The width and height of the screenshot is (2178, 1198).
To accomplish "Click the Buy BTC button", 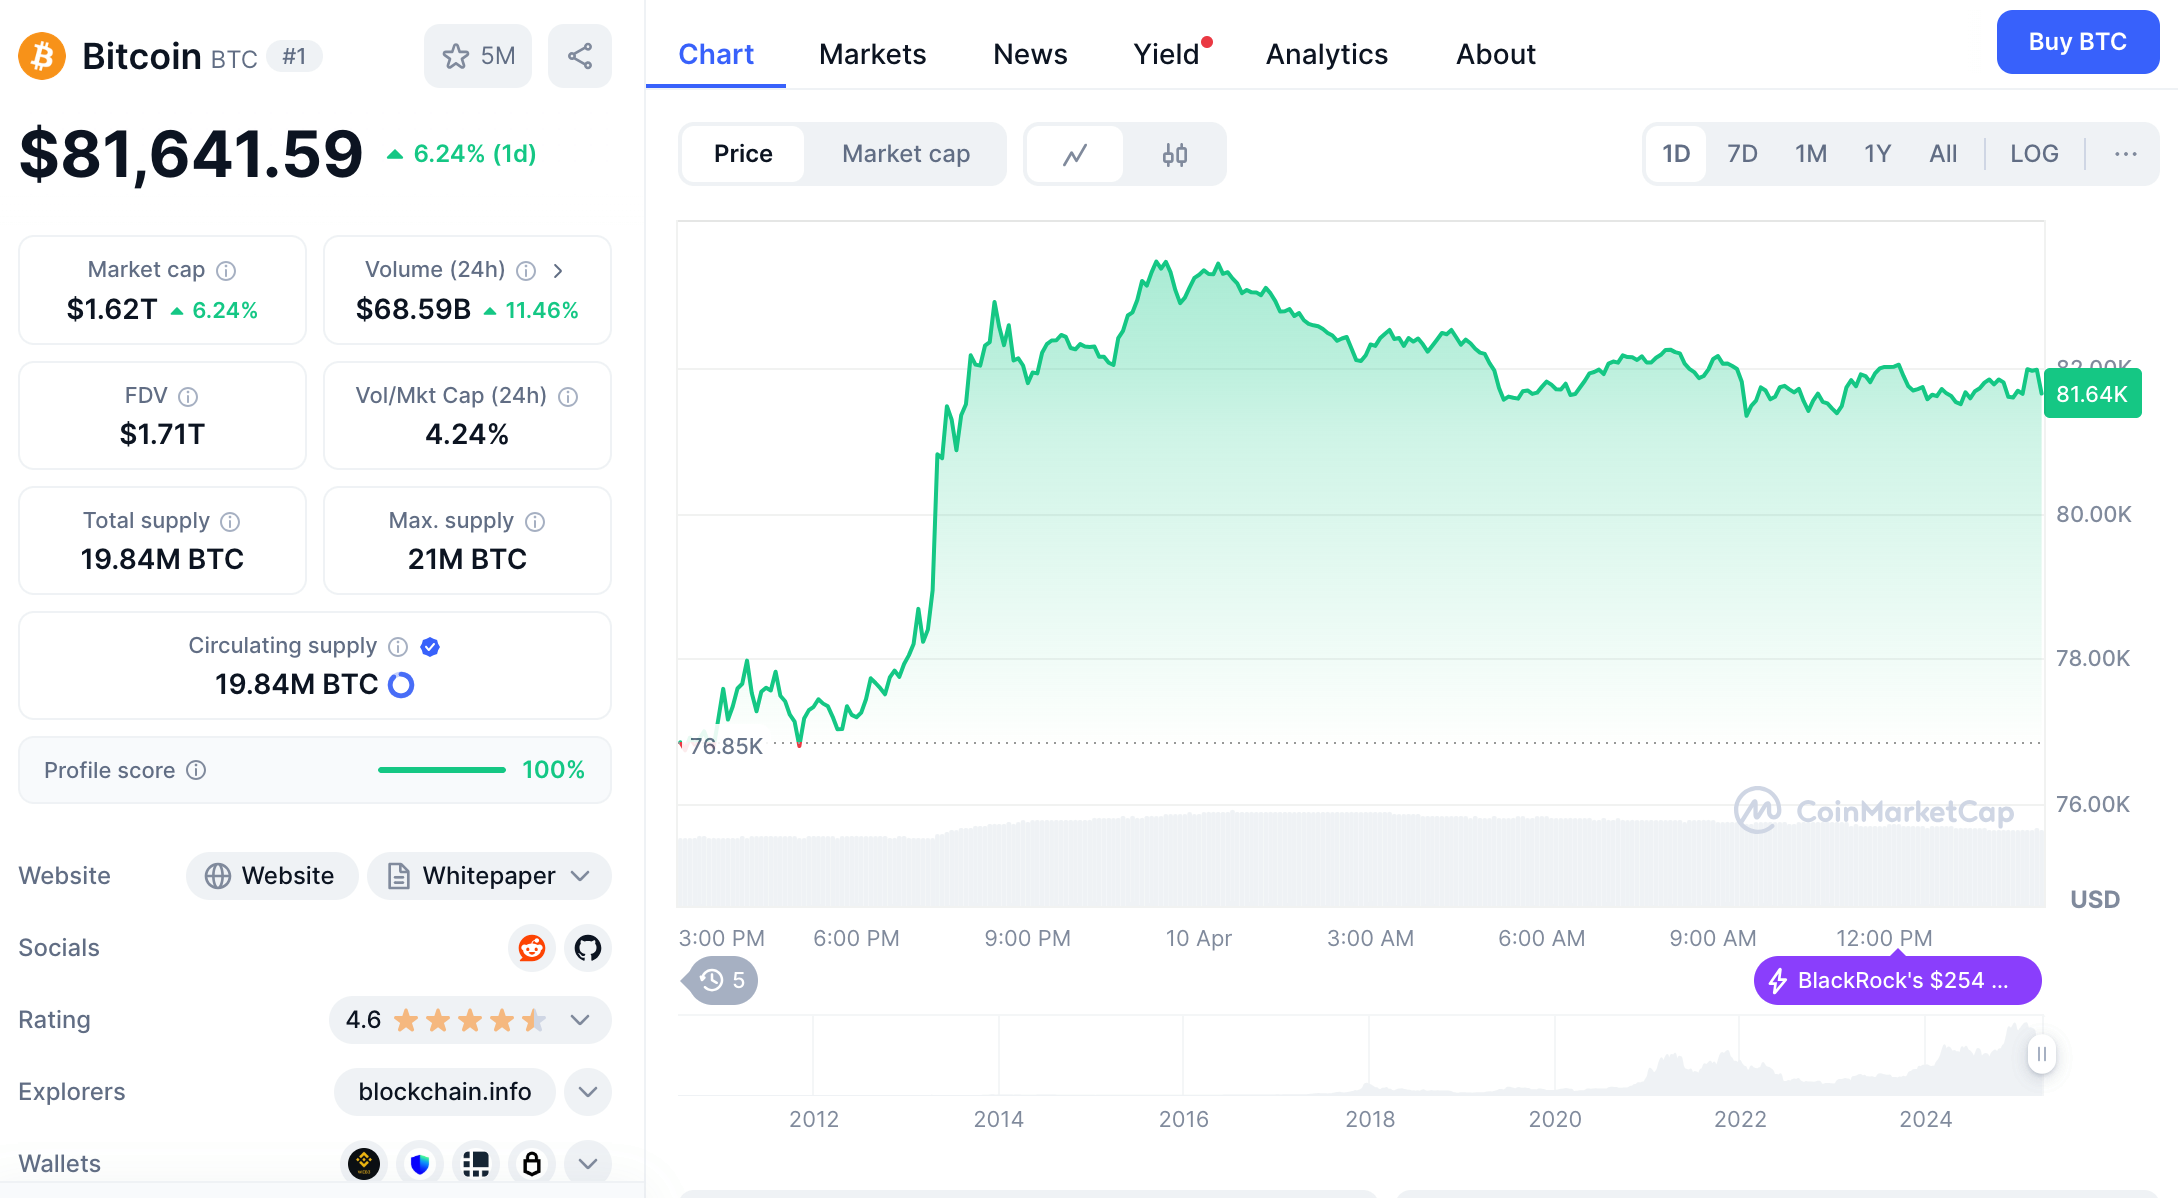I will click(2077, 42).
